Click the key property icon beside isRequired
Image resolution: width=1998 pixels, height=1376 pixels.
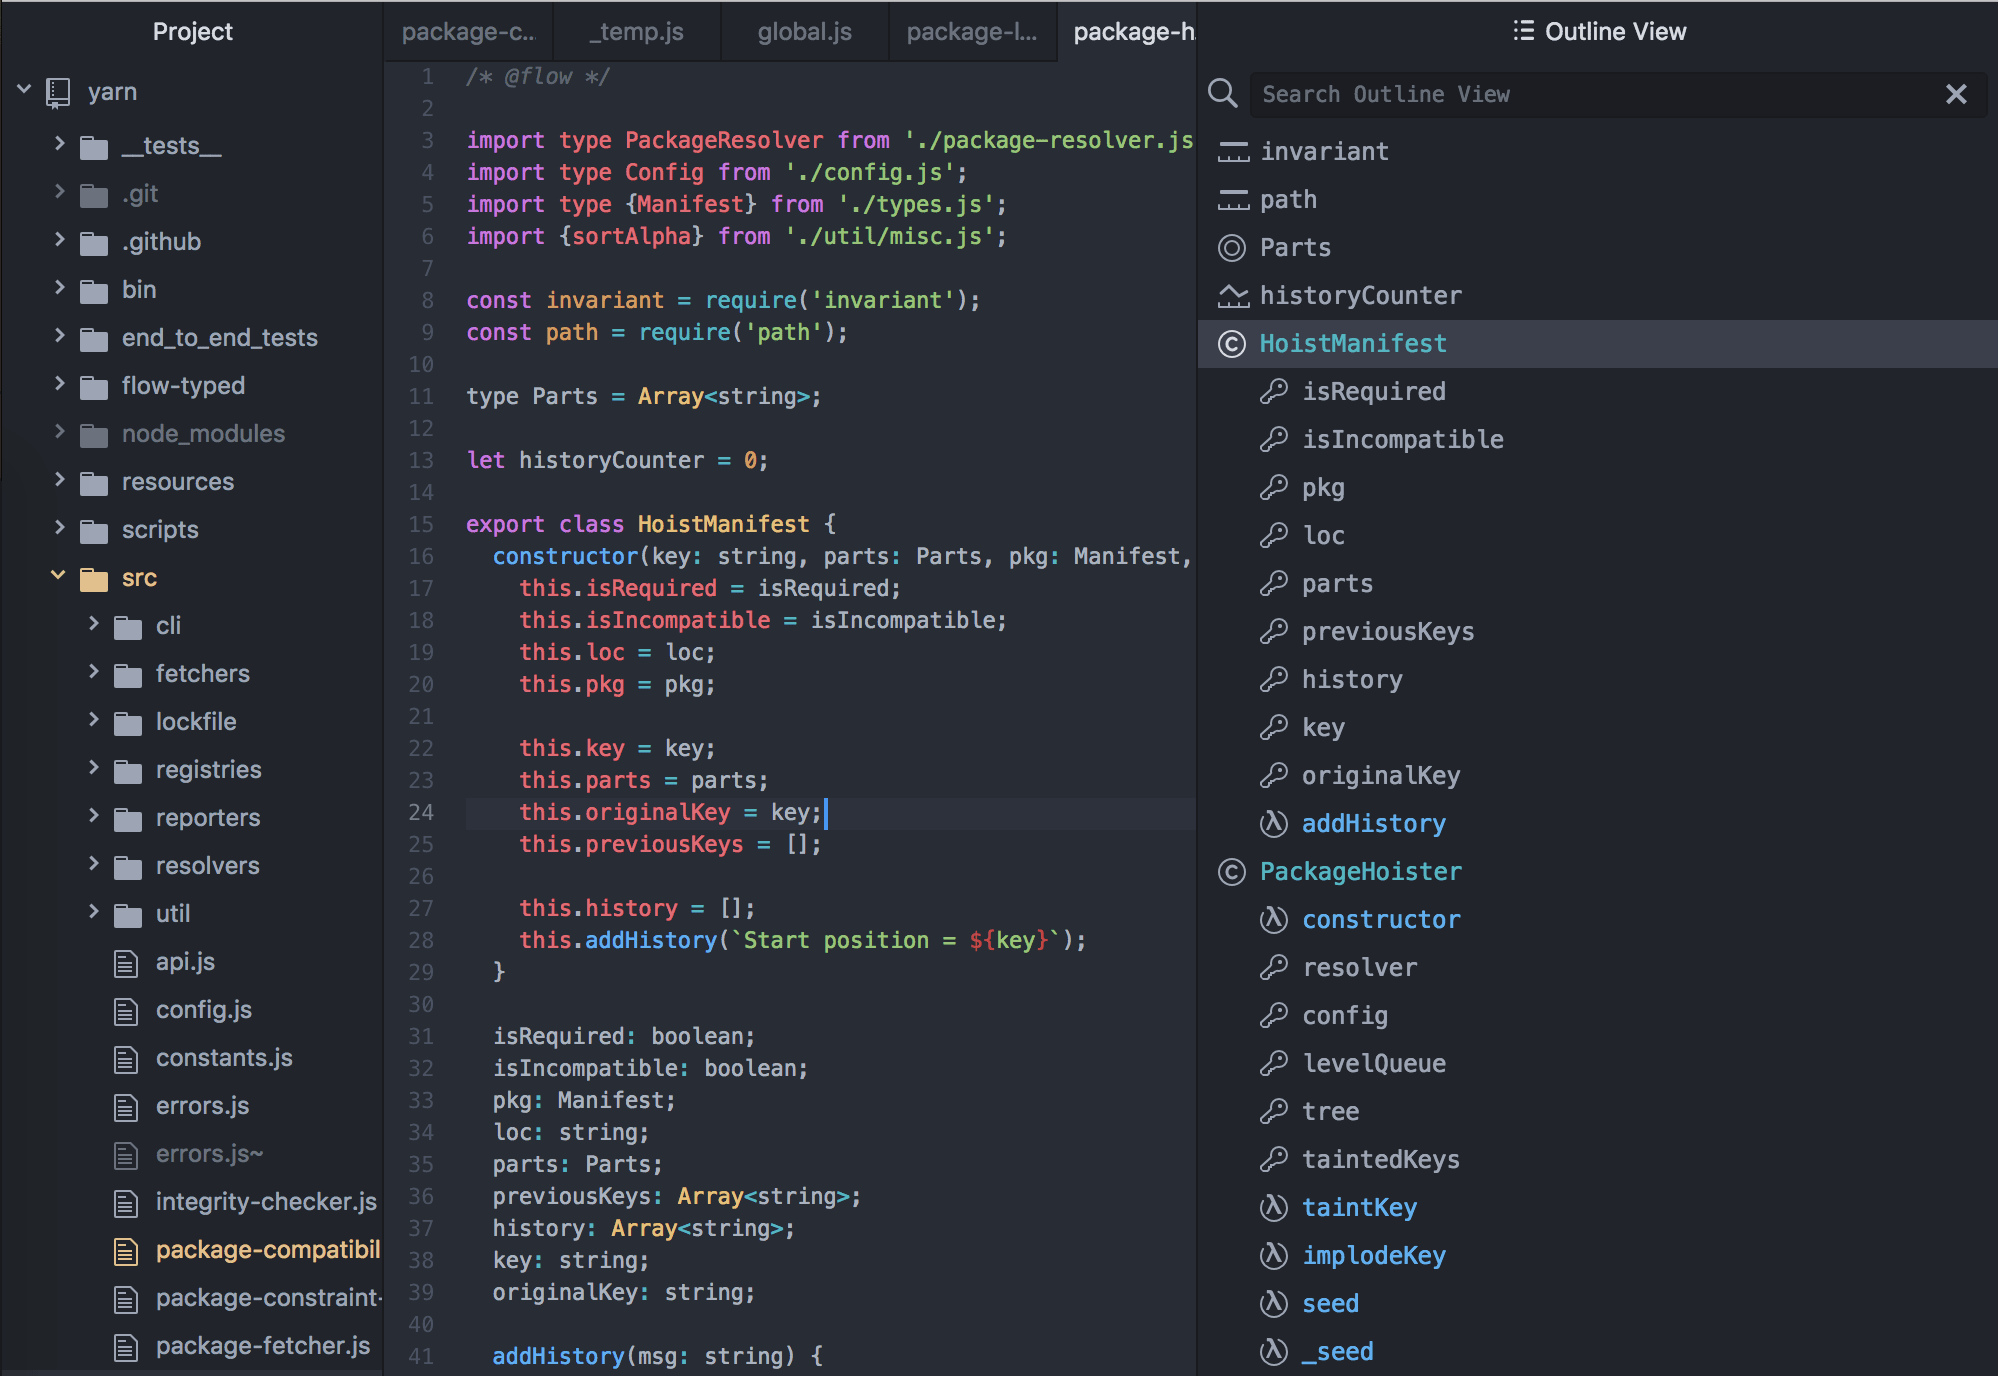(x=1274, y=391)
